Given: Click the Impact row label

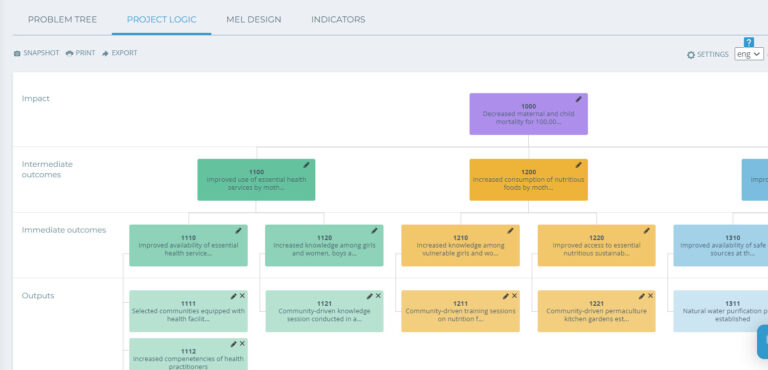Looking at the screenshot, I should 36,98.
